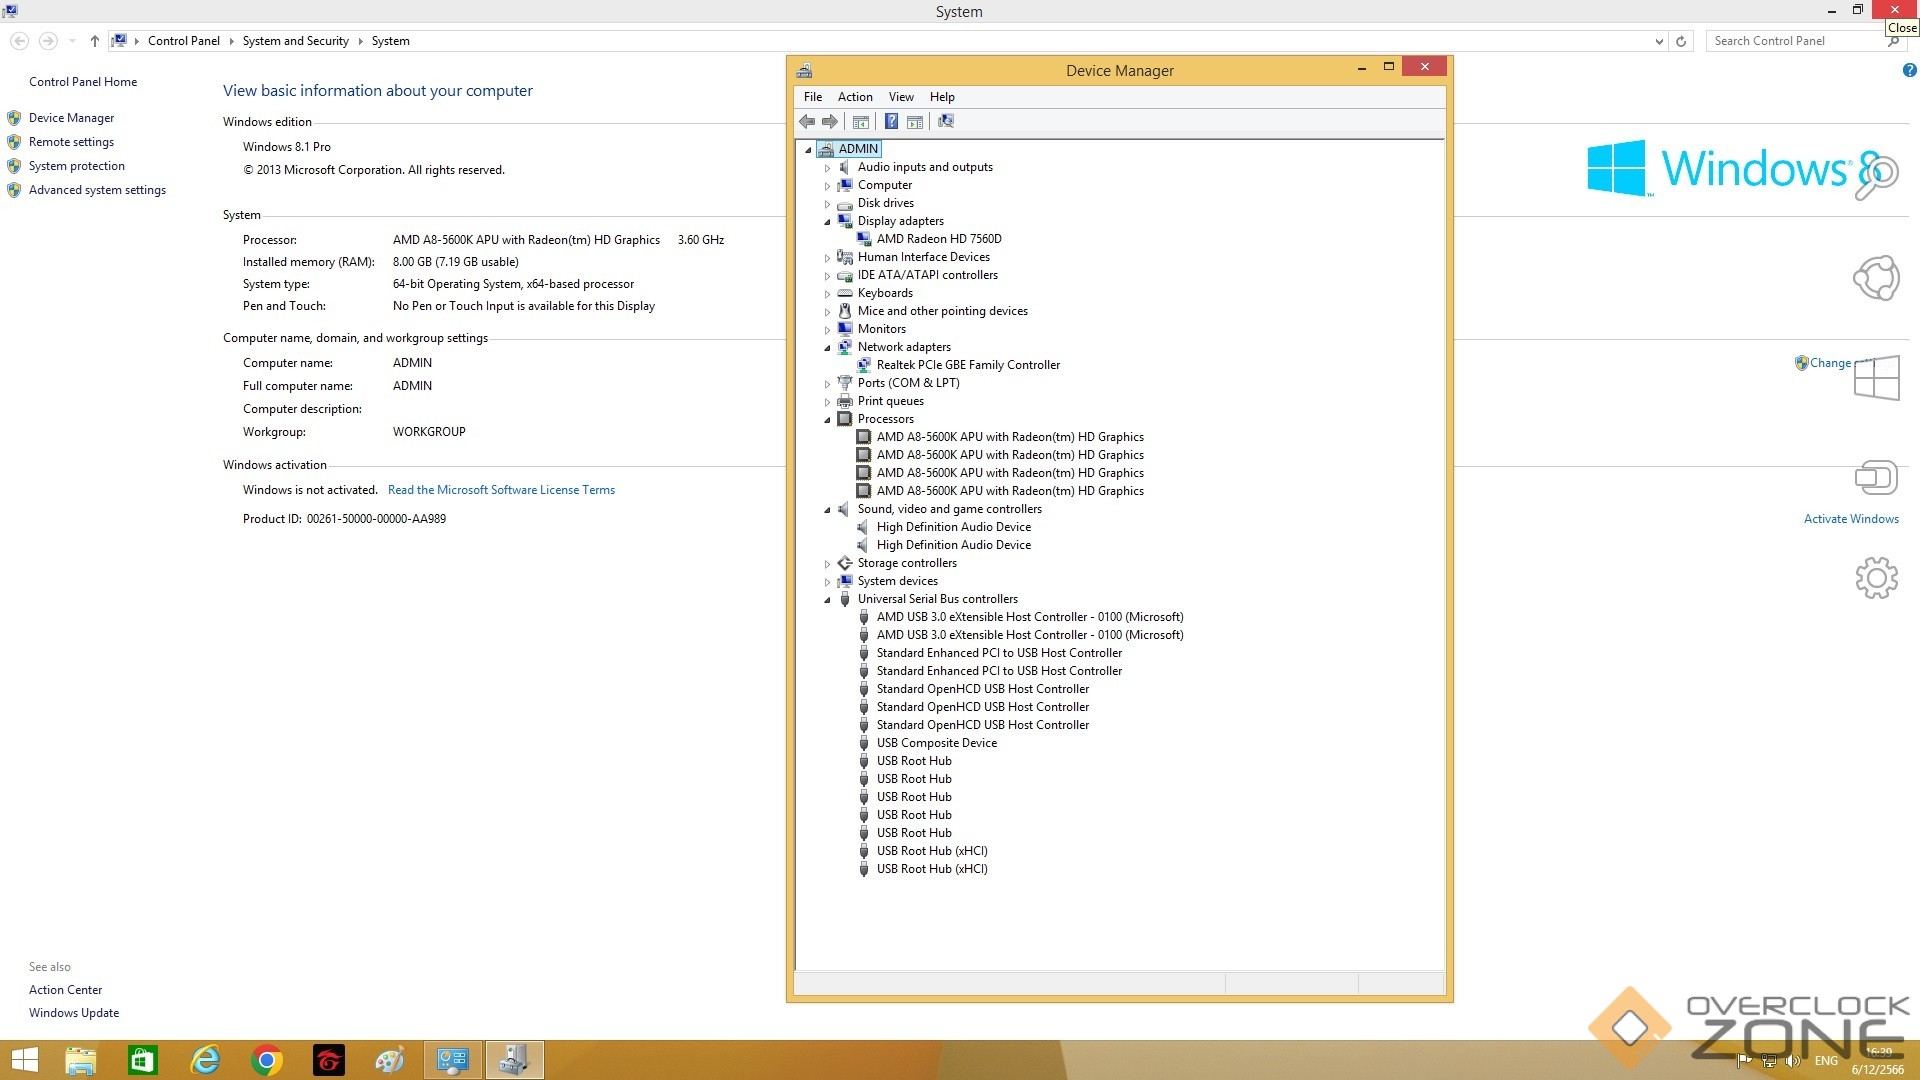Collapse the Processors node
Screen dimensions: 1920x1080
click(x=827, y=420)
